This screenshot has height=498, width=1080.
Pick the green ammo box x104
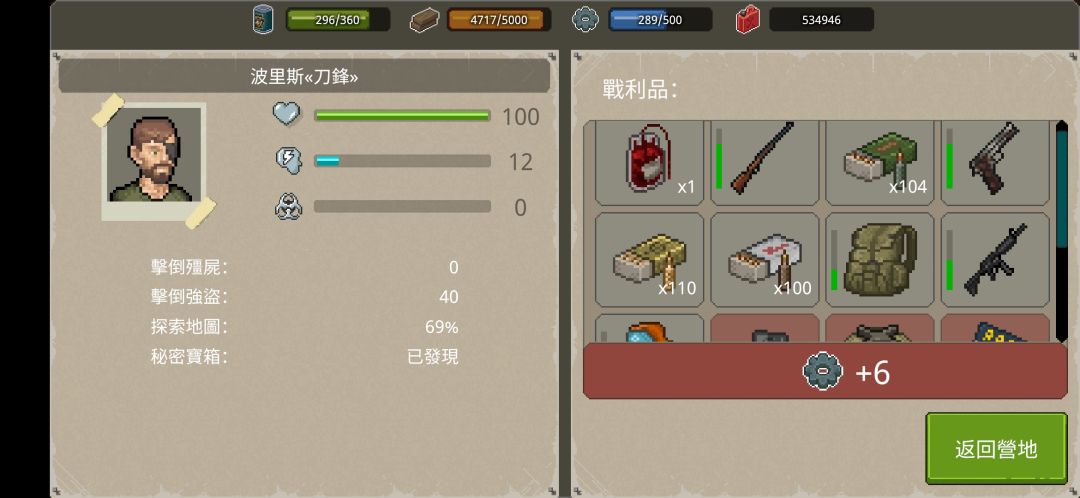pyautogui.click(x=880, y=163)
